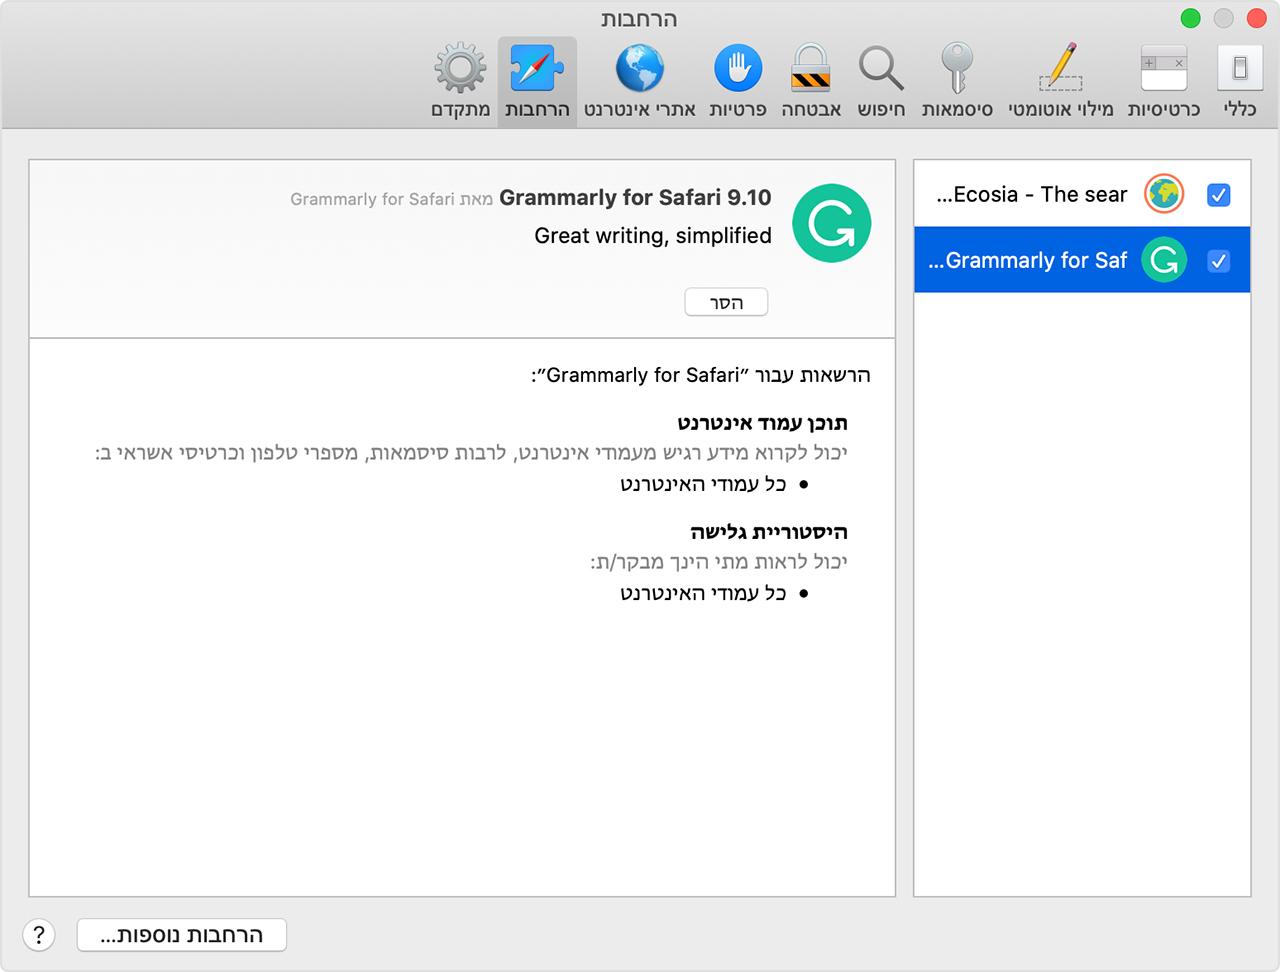
Task: Open help with the question mark button
Action: (x=39, y=935)
